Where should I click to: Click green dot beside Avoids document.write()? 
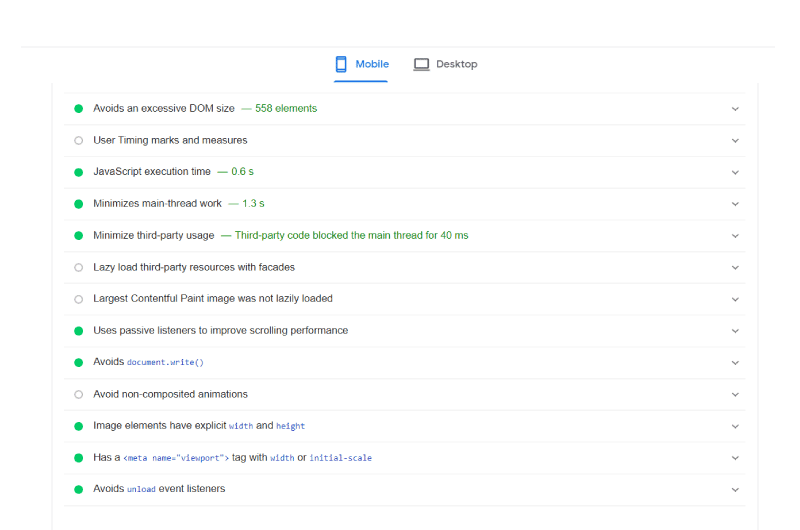79,363
